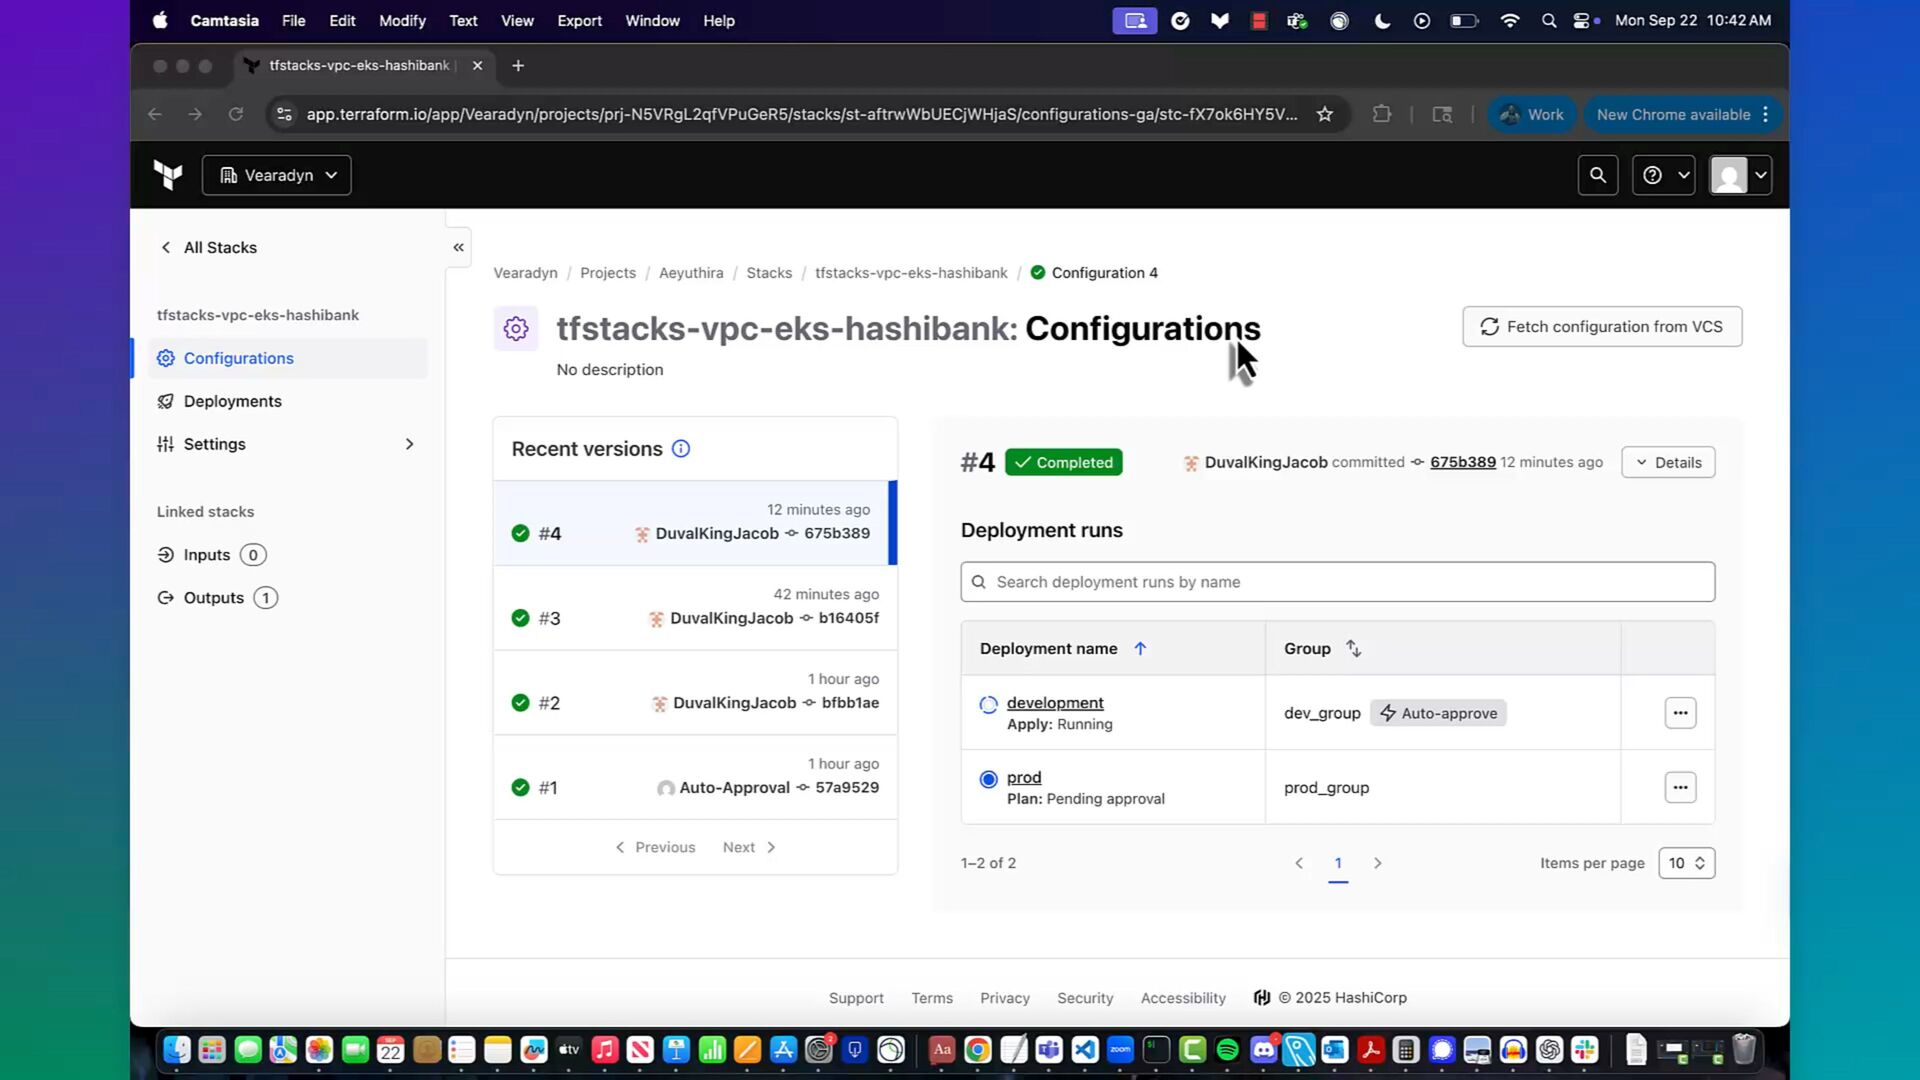Change Items per page selector

coord(1686,863)
